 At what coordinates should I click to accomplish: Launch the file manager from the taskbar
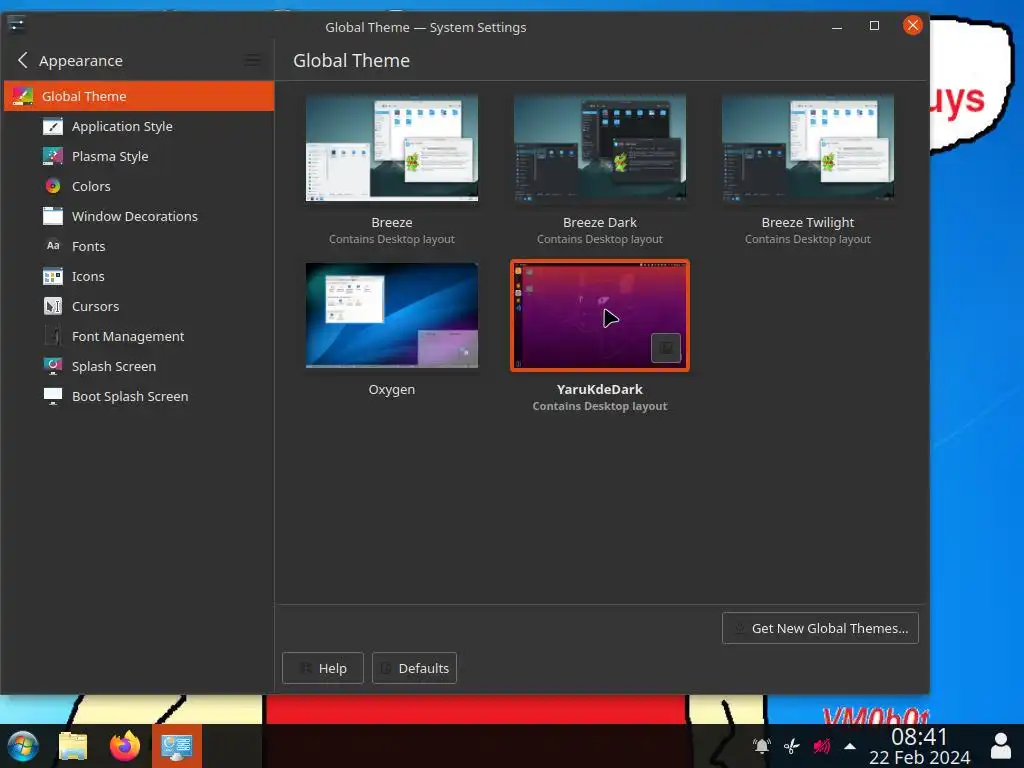[x=73, y=746]
